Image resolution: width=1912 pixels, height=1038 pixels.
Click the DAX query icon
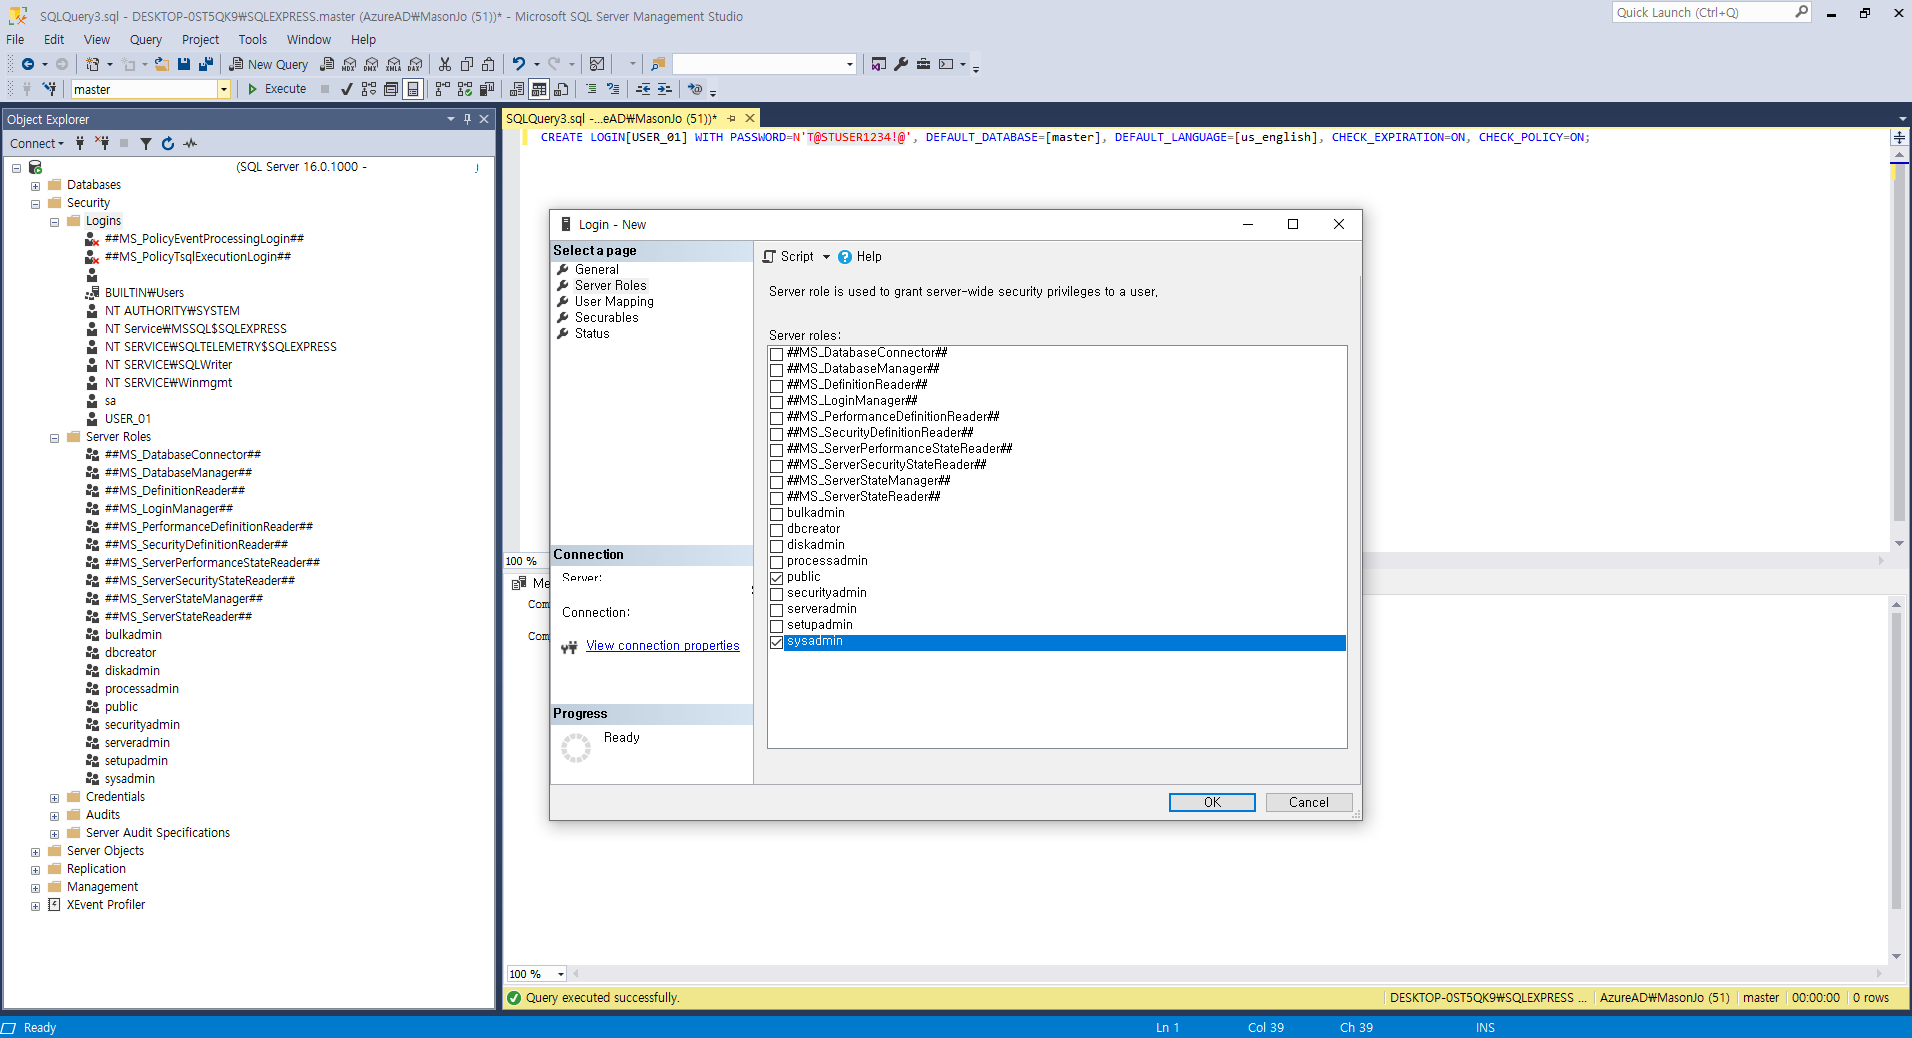(415, 64)
